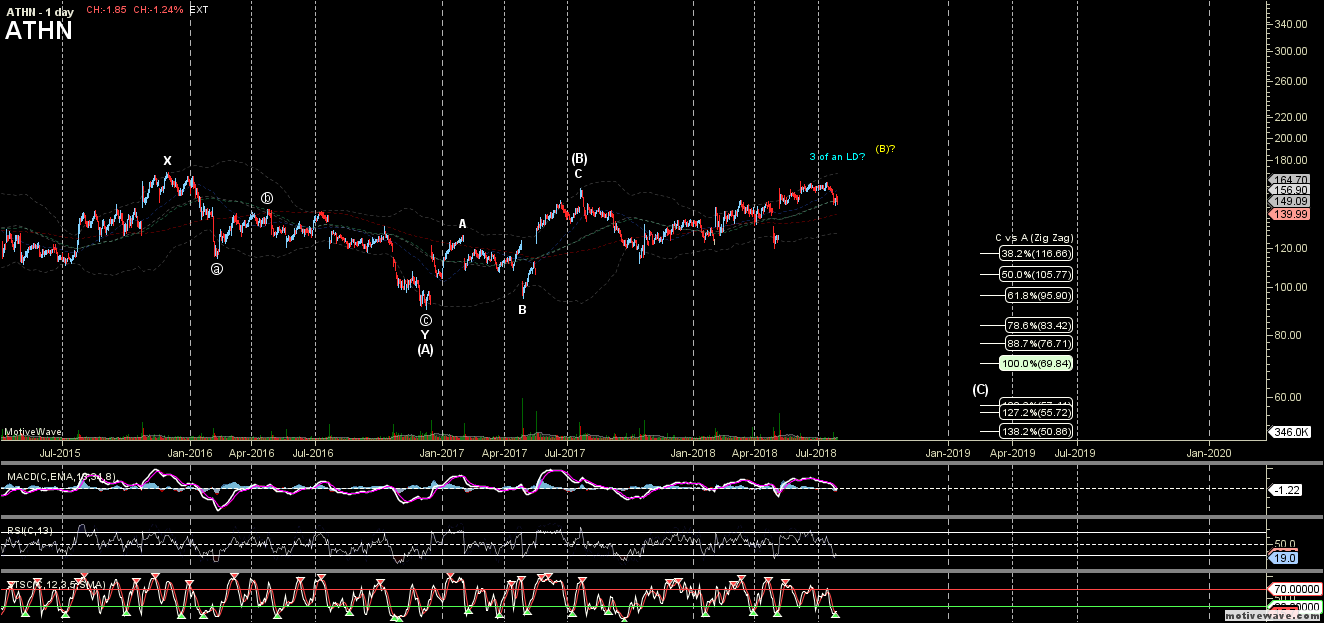
Task: Click the 340.00 price axis label
Action: coord(1293,23)
